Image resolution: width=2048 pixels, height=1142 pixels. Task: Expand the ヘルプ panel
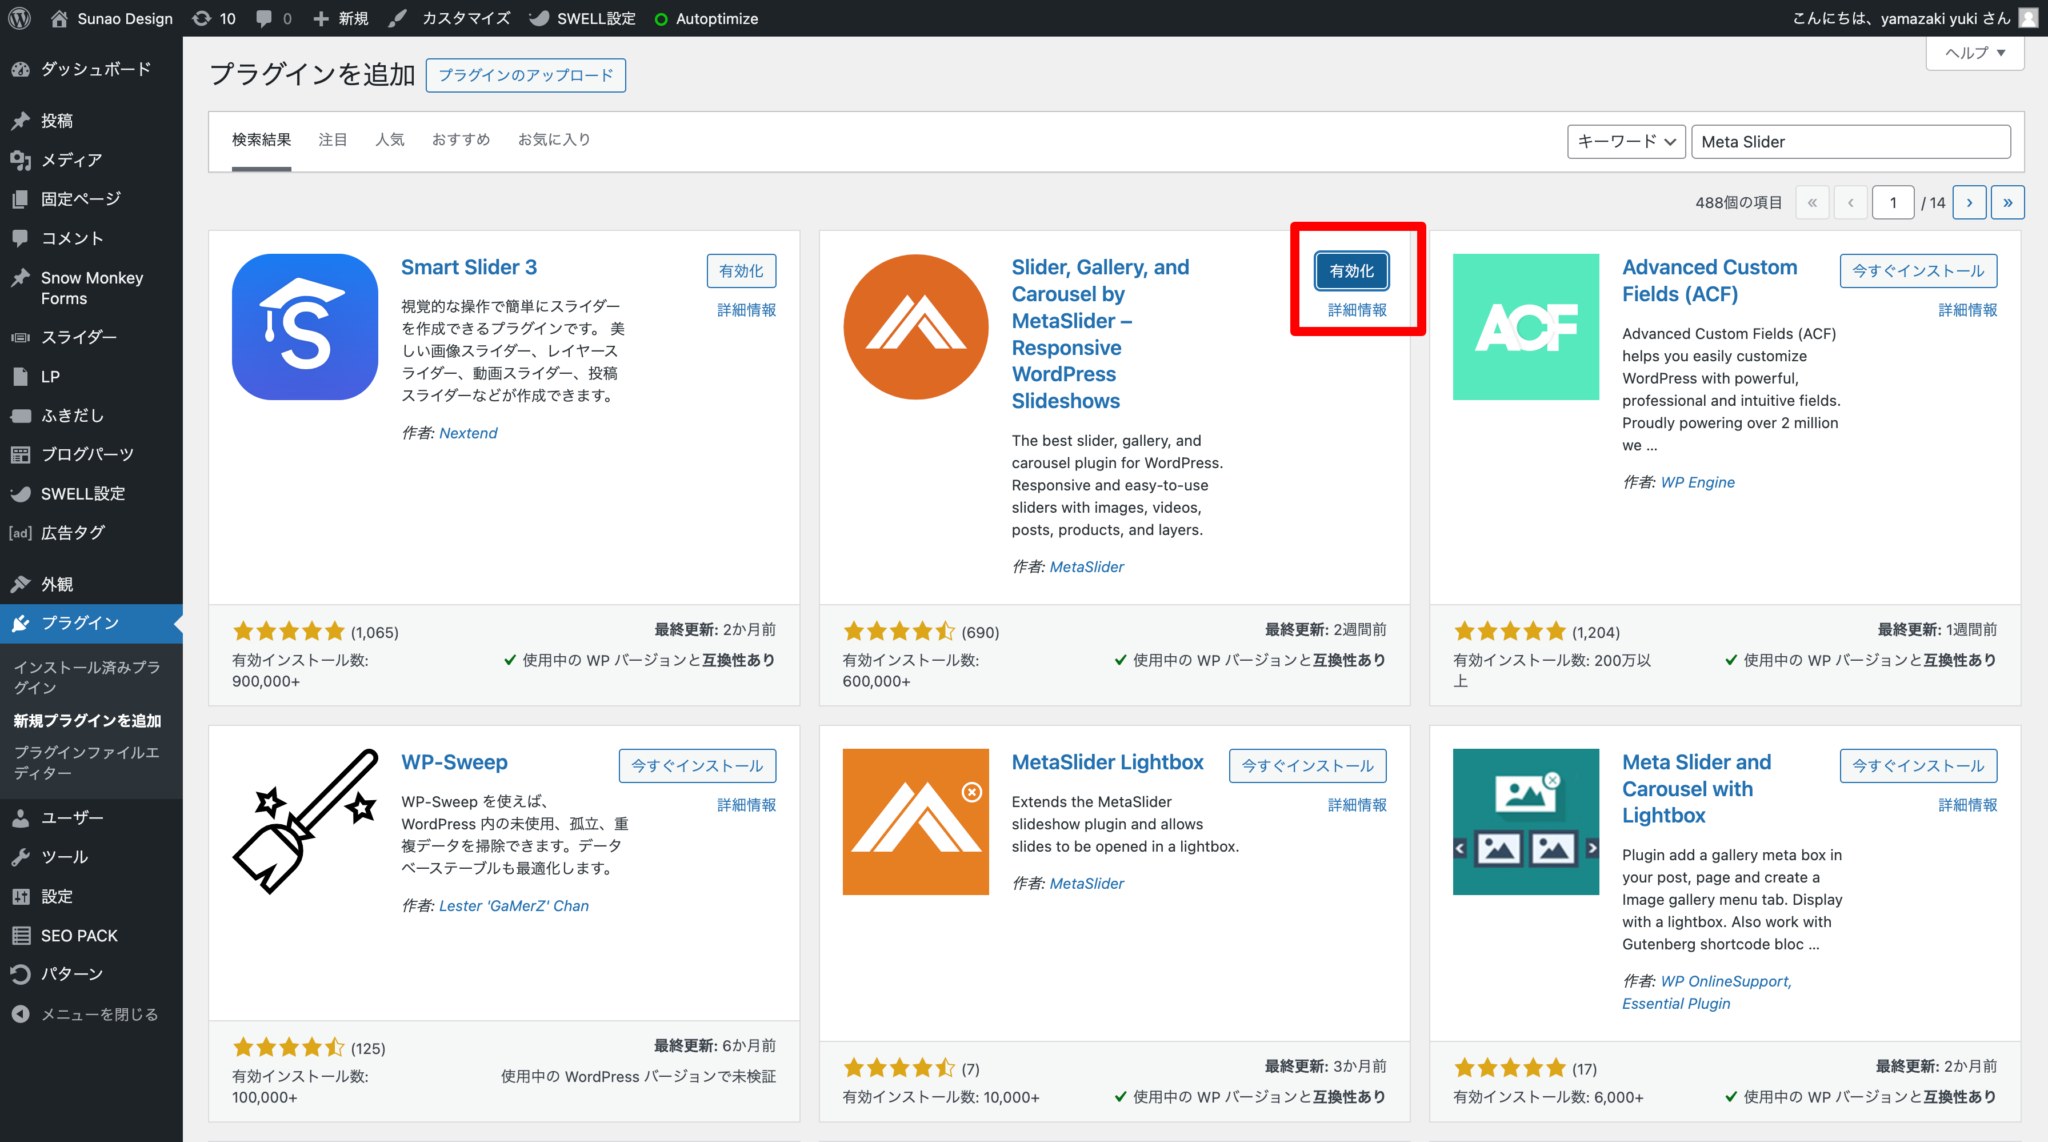1973,52
